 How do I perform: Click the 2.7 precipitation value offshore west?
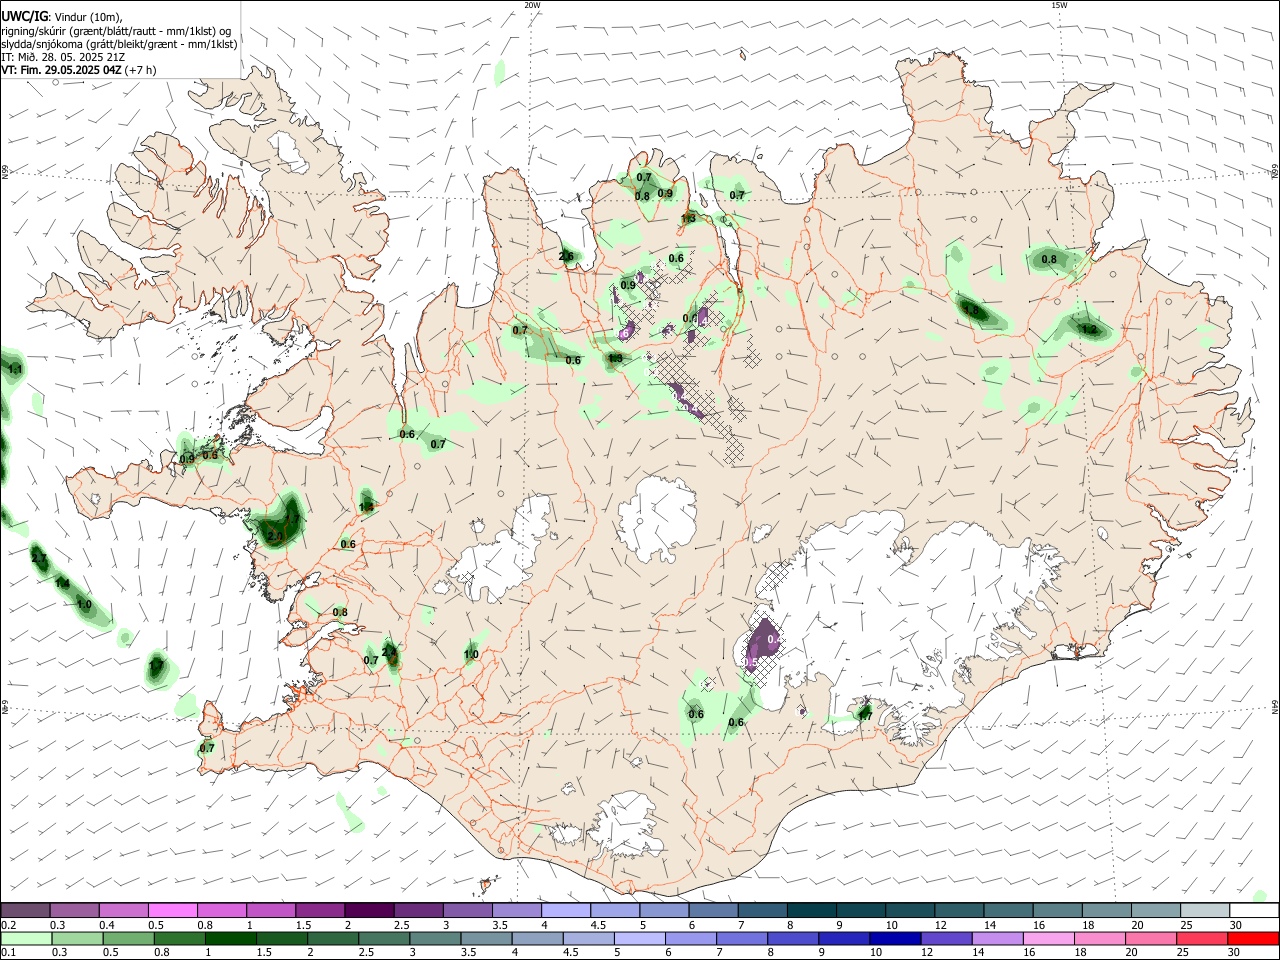pos(38,558)
